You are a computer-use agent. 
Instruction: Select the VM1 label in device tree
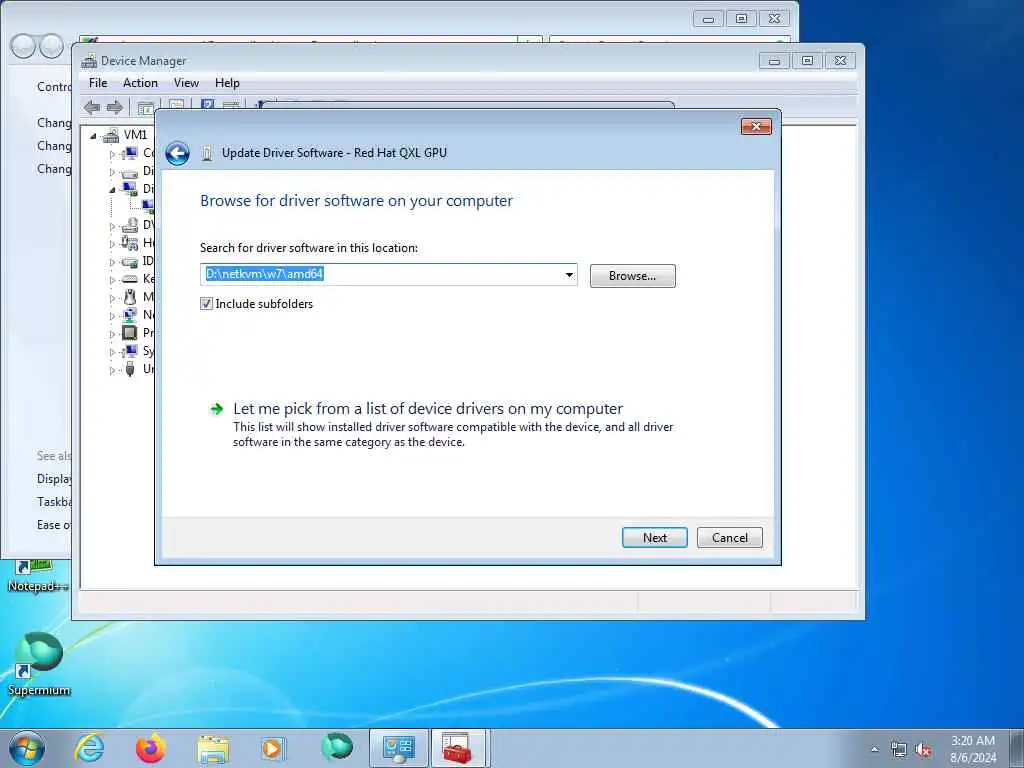coord(135,135)
